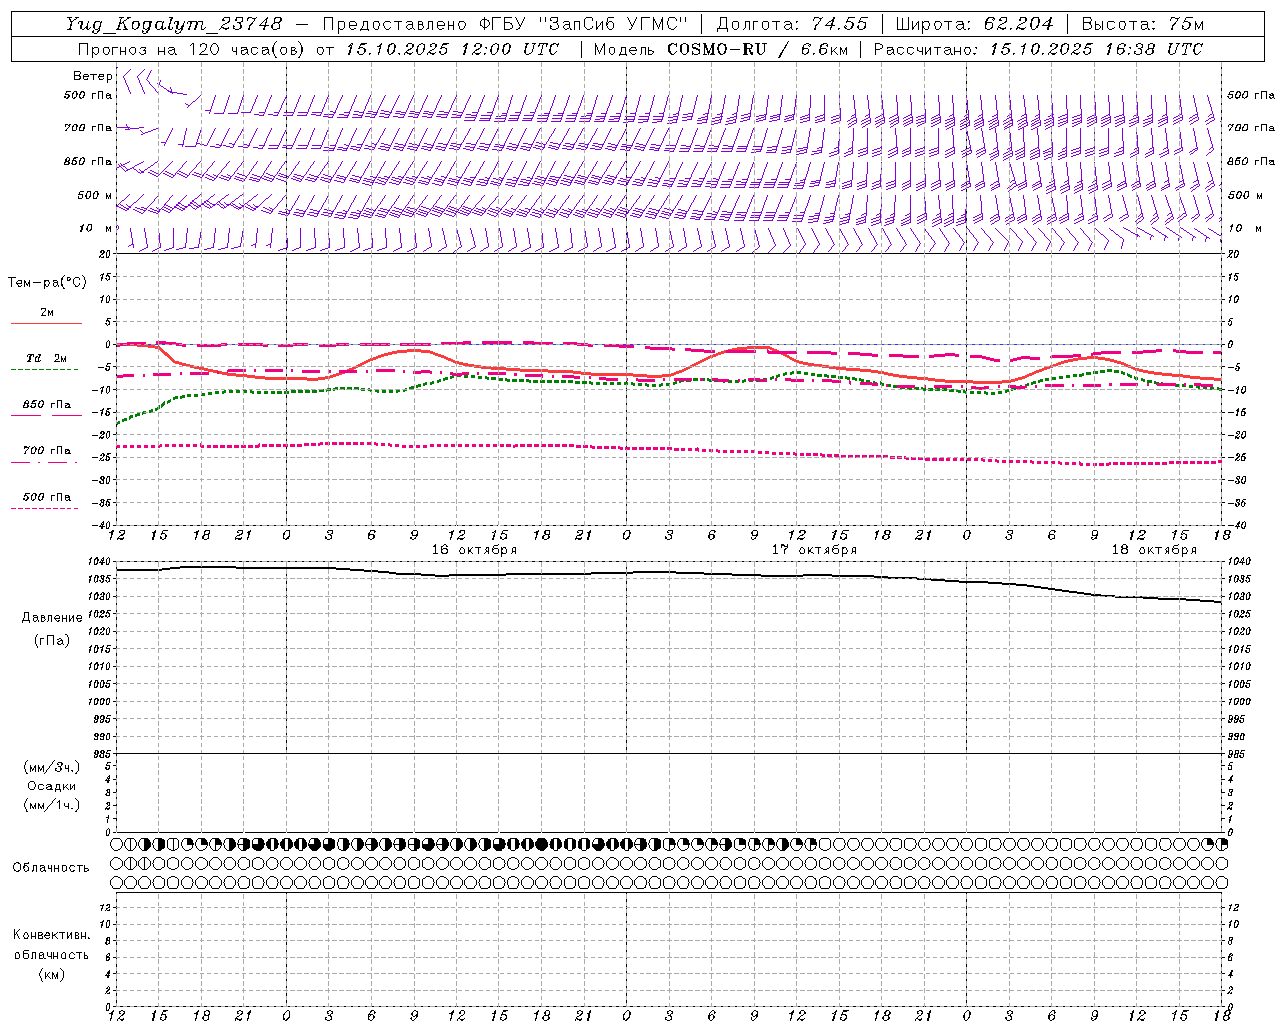Click the 16 октября date label
Viewport: 1280px width, 1024px height.
pyautogui.click(x=474, y=550)
